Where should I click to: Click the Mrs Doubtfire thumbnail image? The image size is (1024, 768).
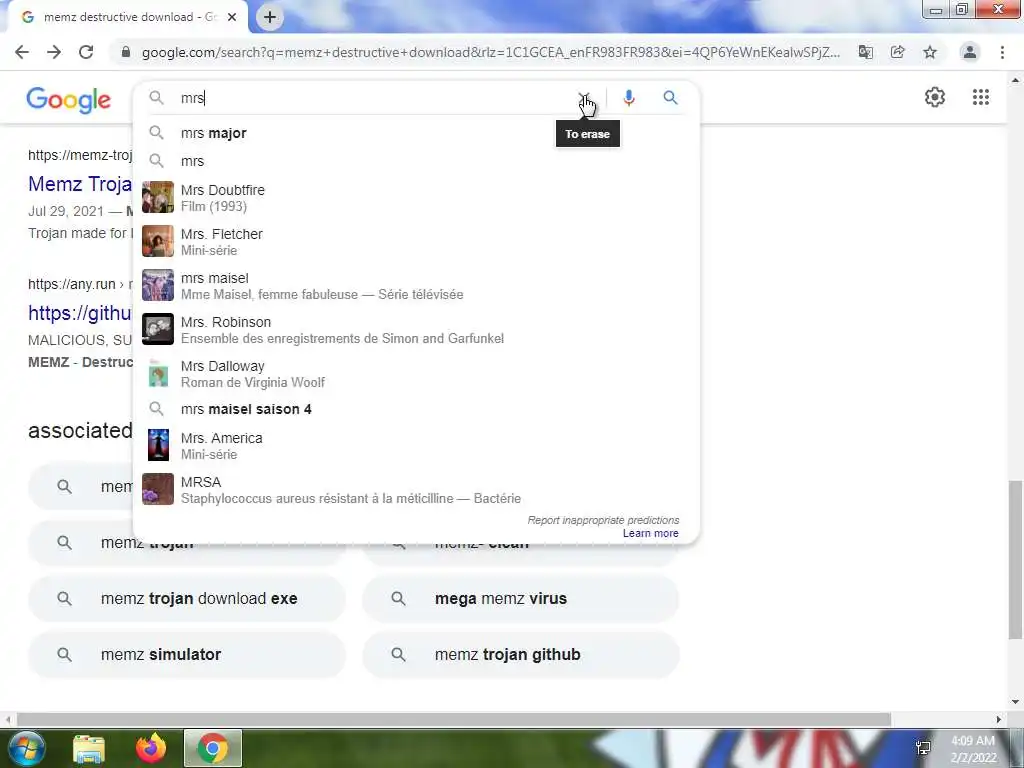point(158,197)
